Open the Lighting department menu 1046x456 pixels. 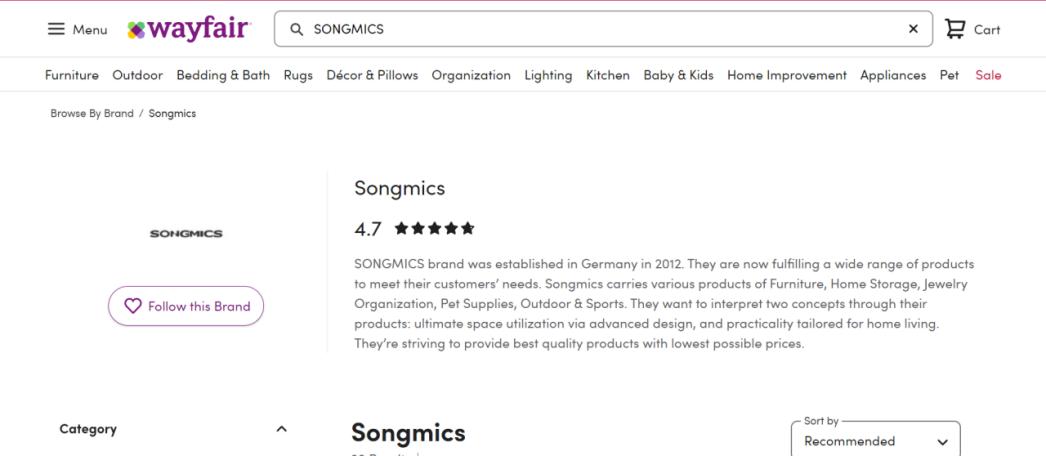point(548,75)
